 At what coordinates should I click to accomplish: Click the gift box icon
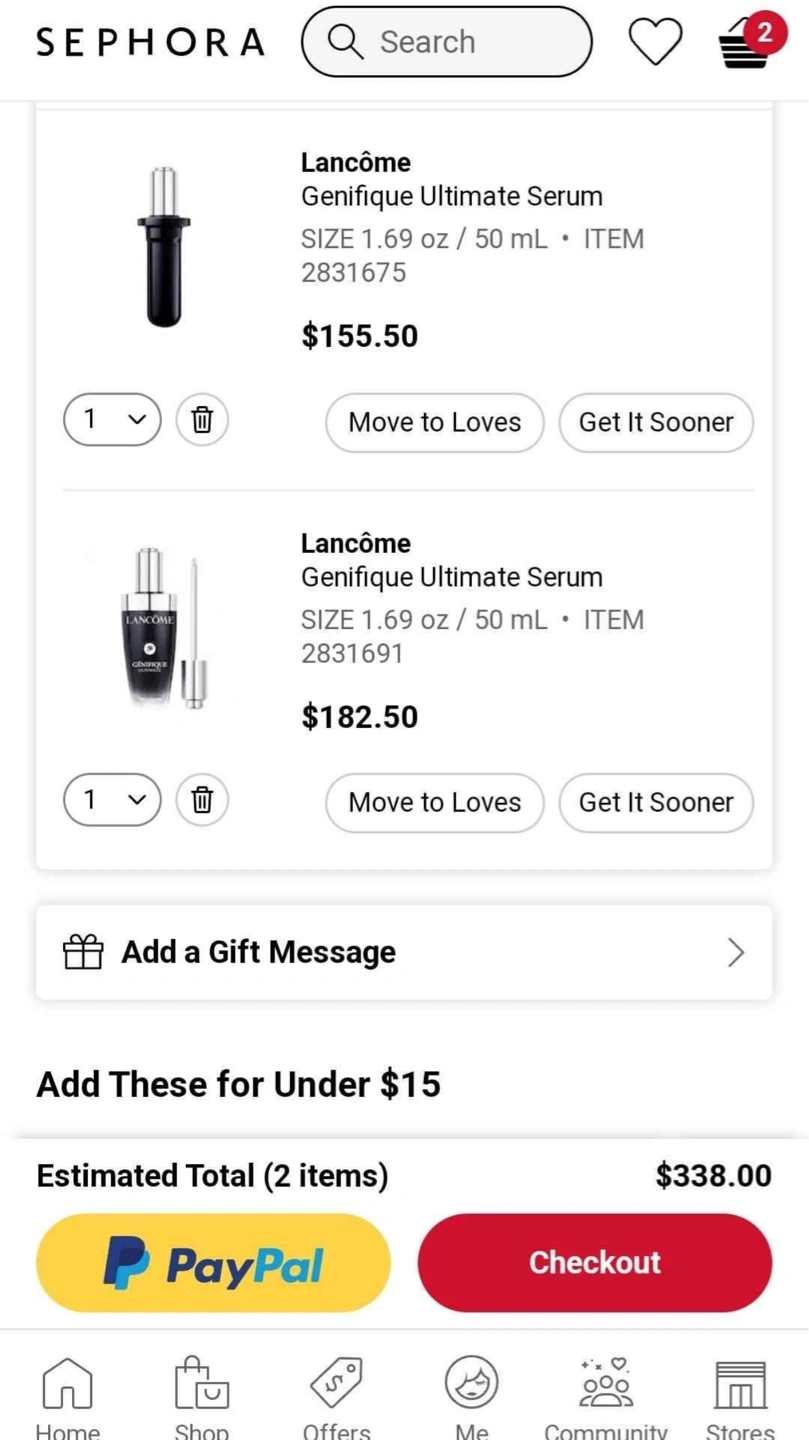[x=83, y=952]
